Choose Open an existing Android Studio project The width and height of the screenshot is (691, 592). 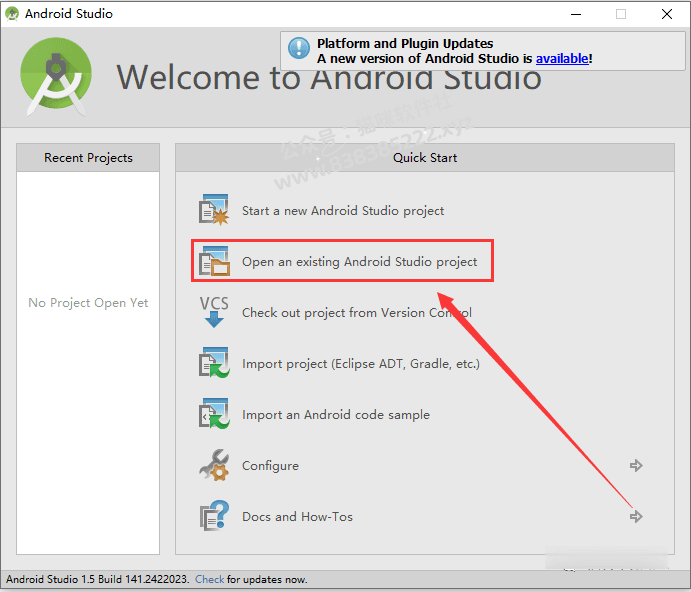click(x=359, y=262)
